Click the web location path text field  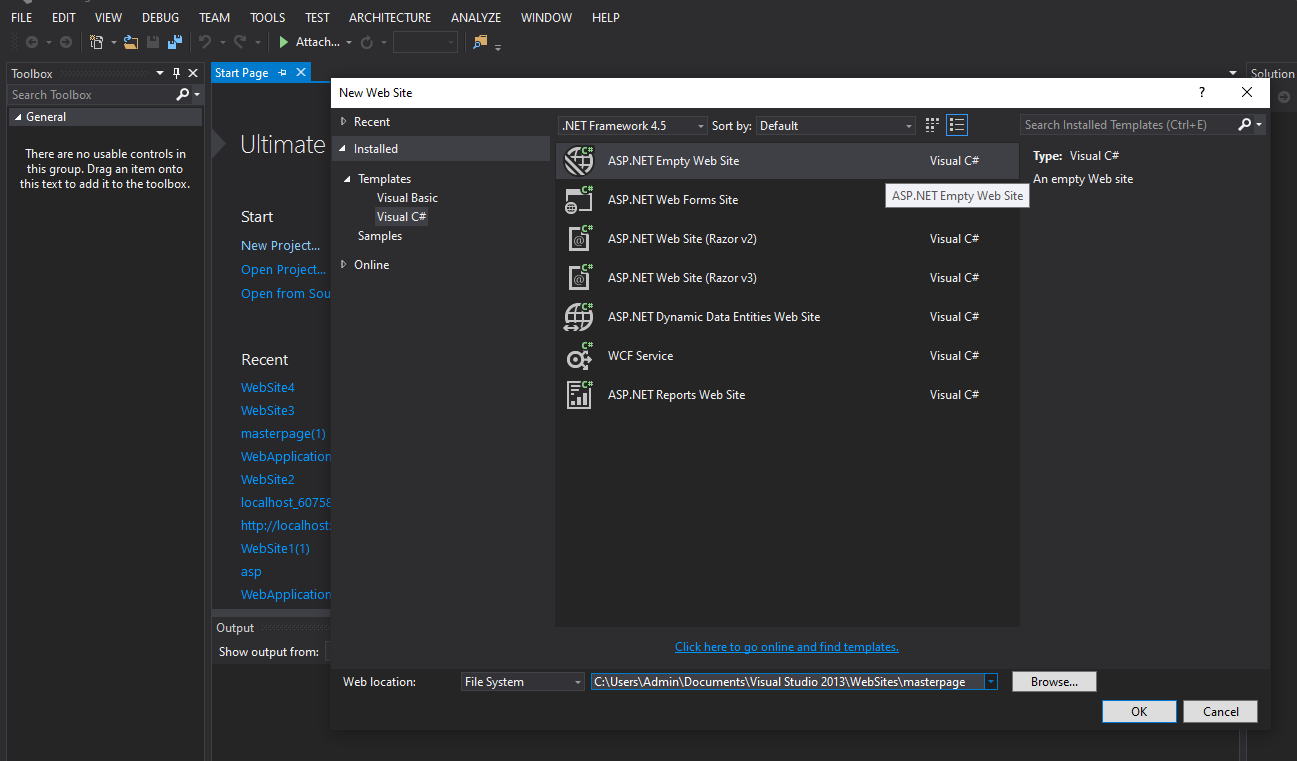[x=787, y=682]
